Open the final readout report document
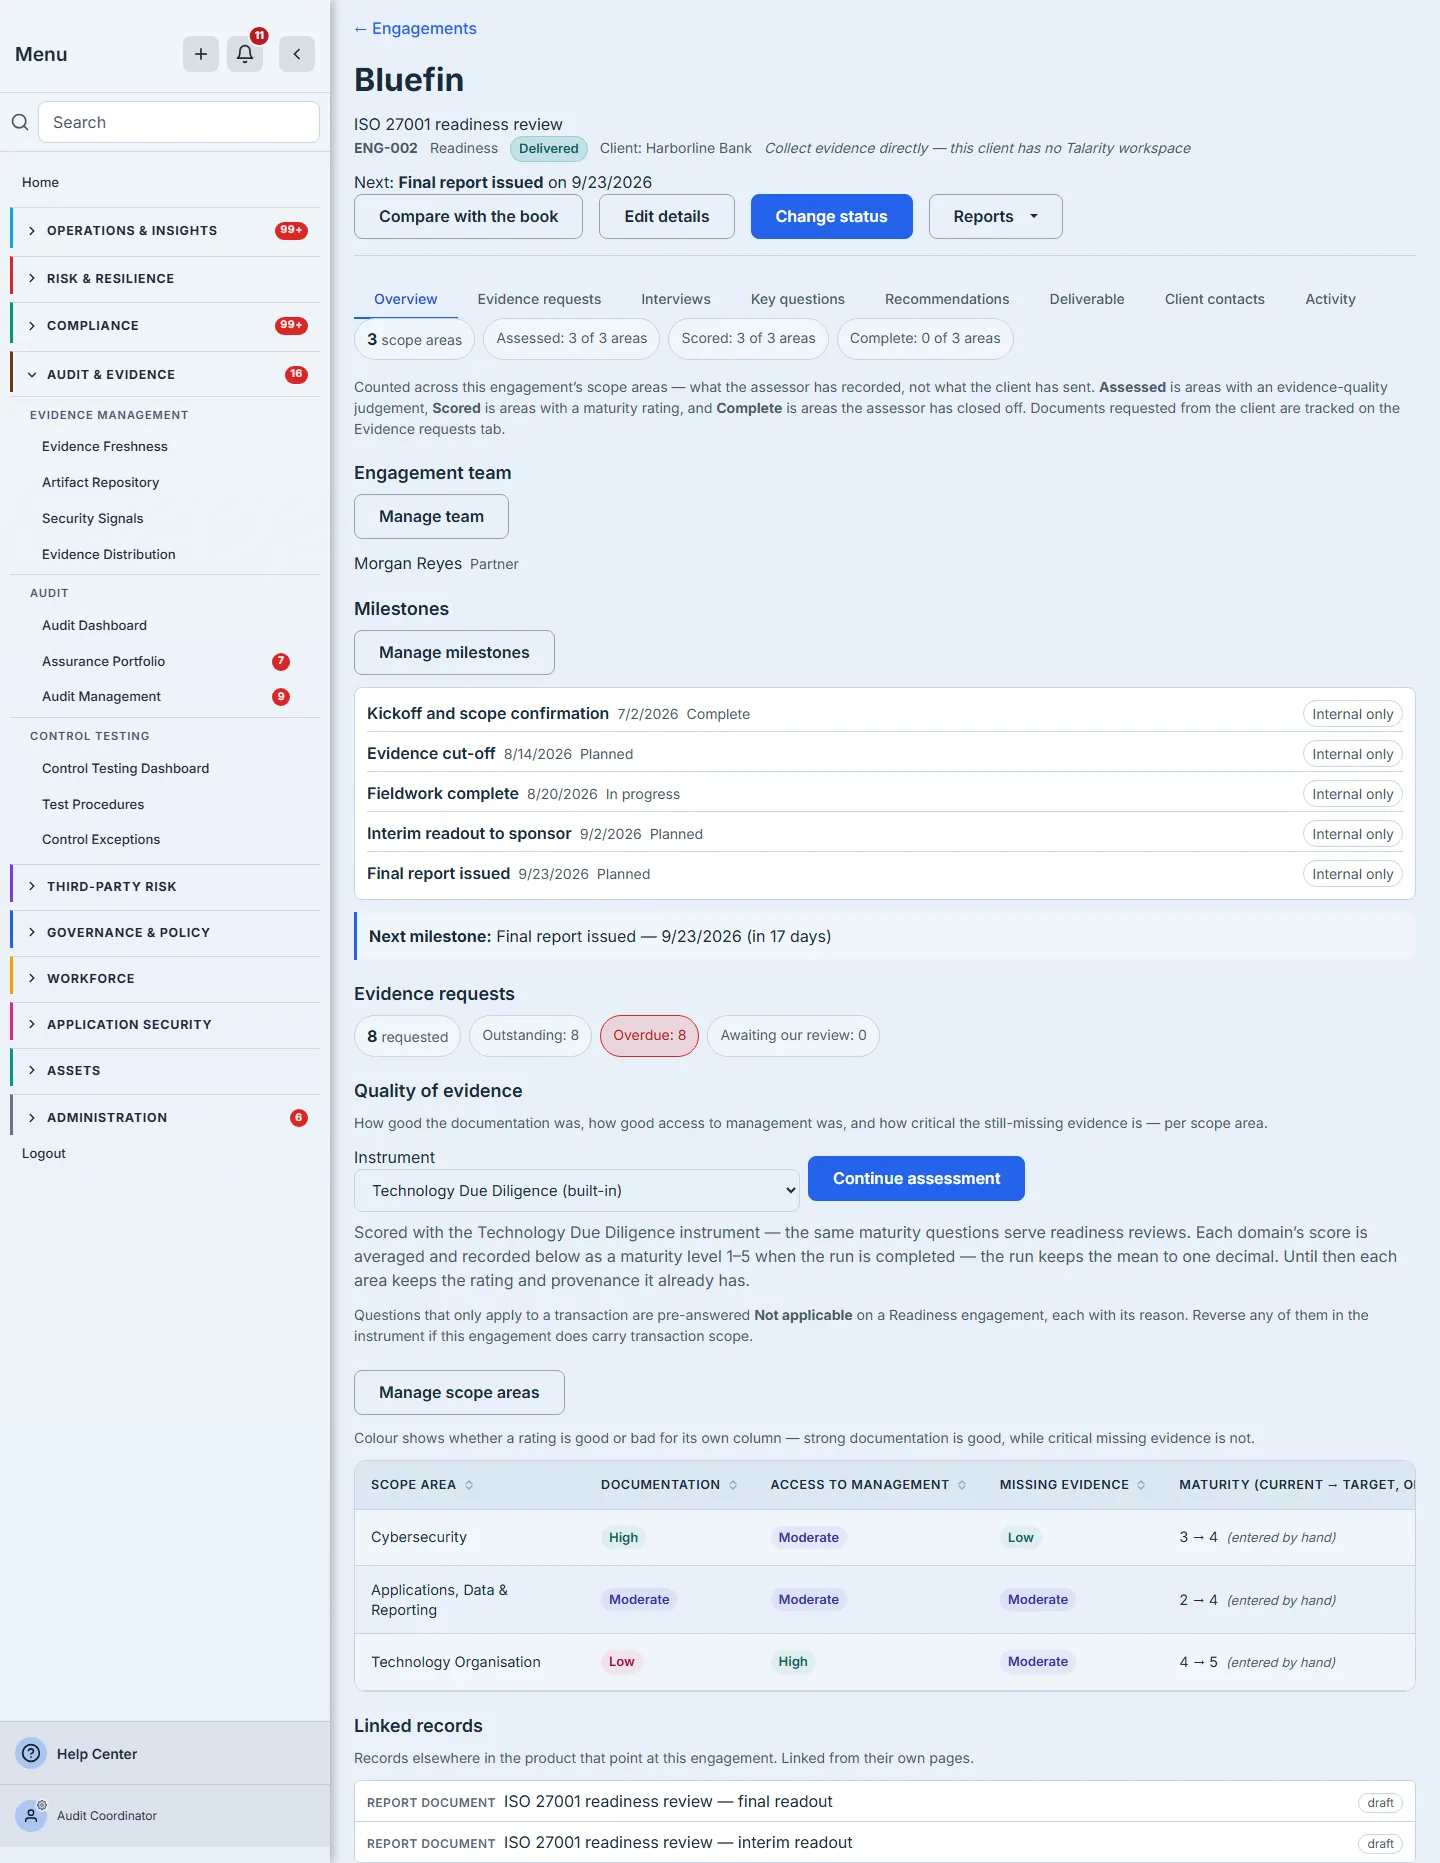The height and width of the screenshot is (1863, 1440). tap(668, 1802)
